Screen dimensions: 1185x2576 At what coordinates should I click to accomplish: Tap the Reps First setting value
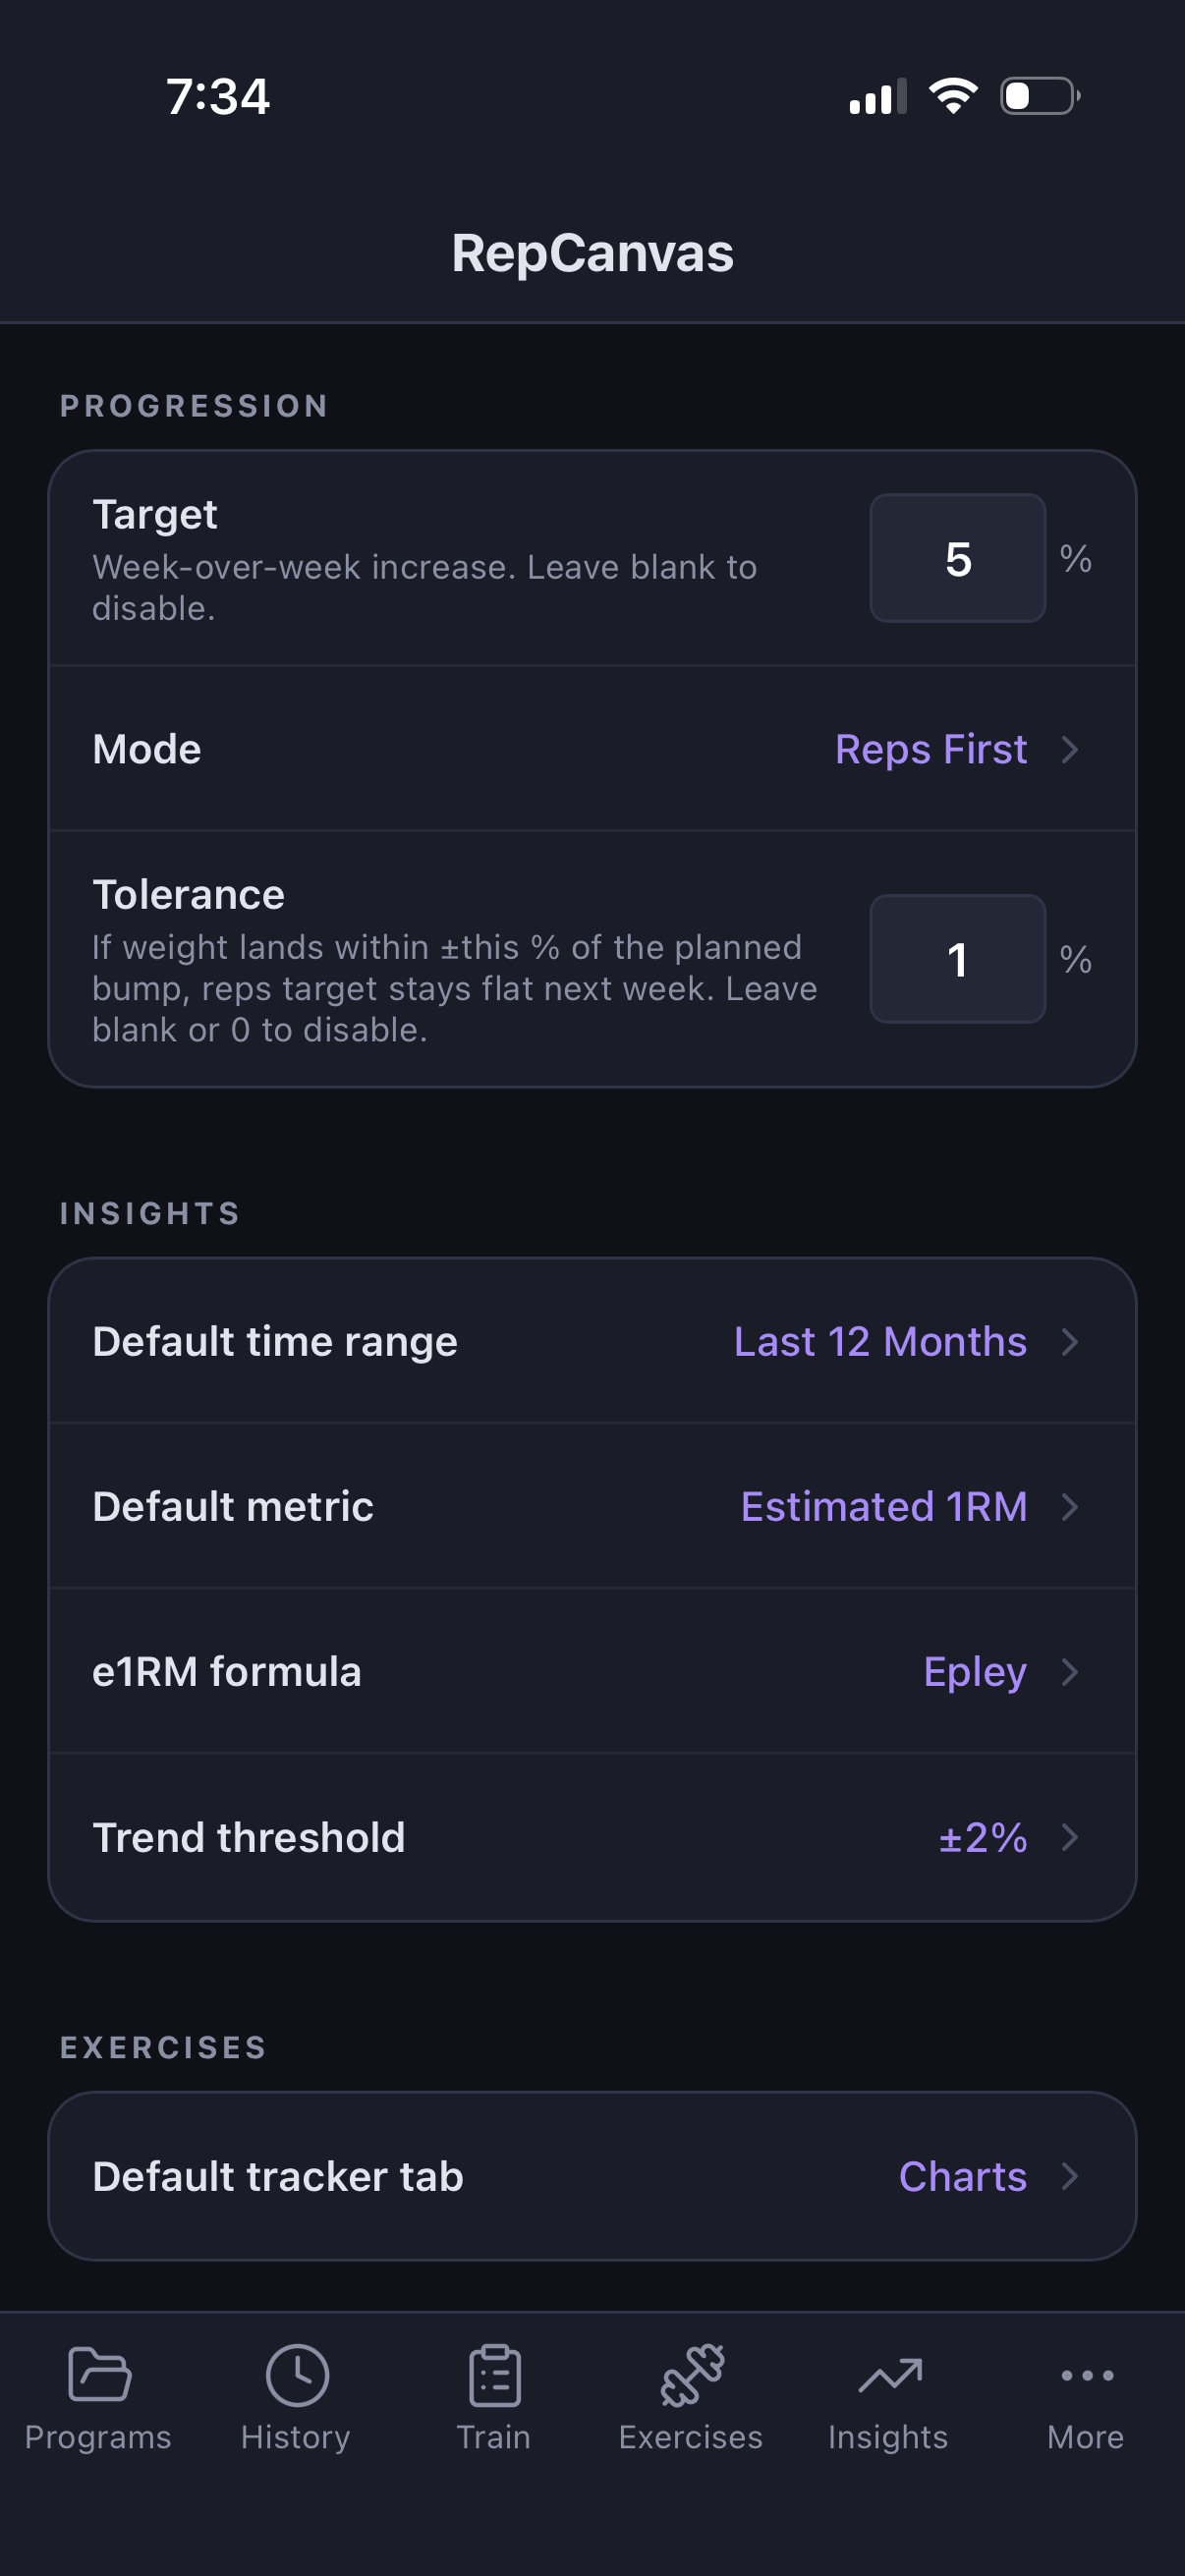click(930, 750)
